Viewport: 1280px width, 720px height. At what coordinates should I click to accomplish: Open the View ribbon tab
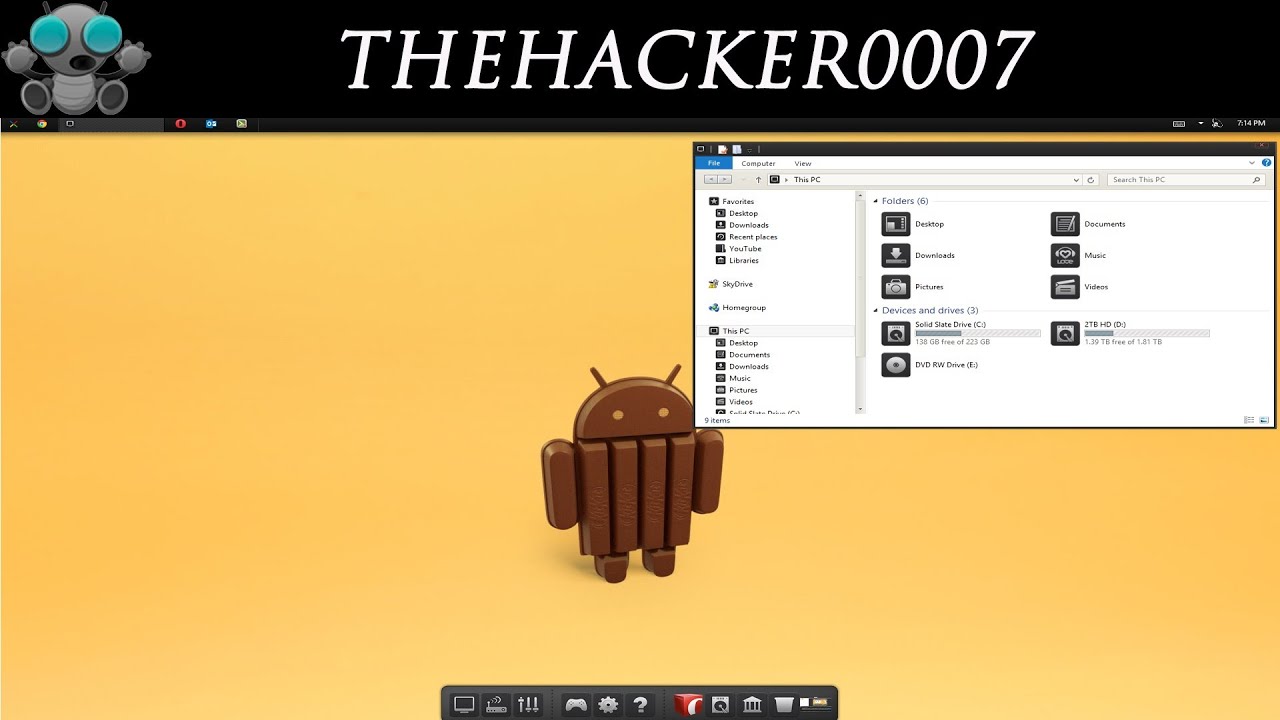tap(803, 163)
